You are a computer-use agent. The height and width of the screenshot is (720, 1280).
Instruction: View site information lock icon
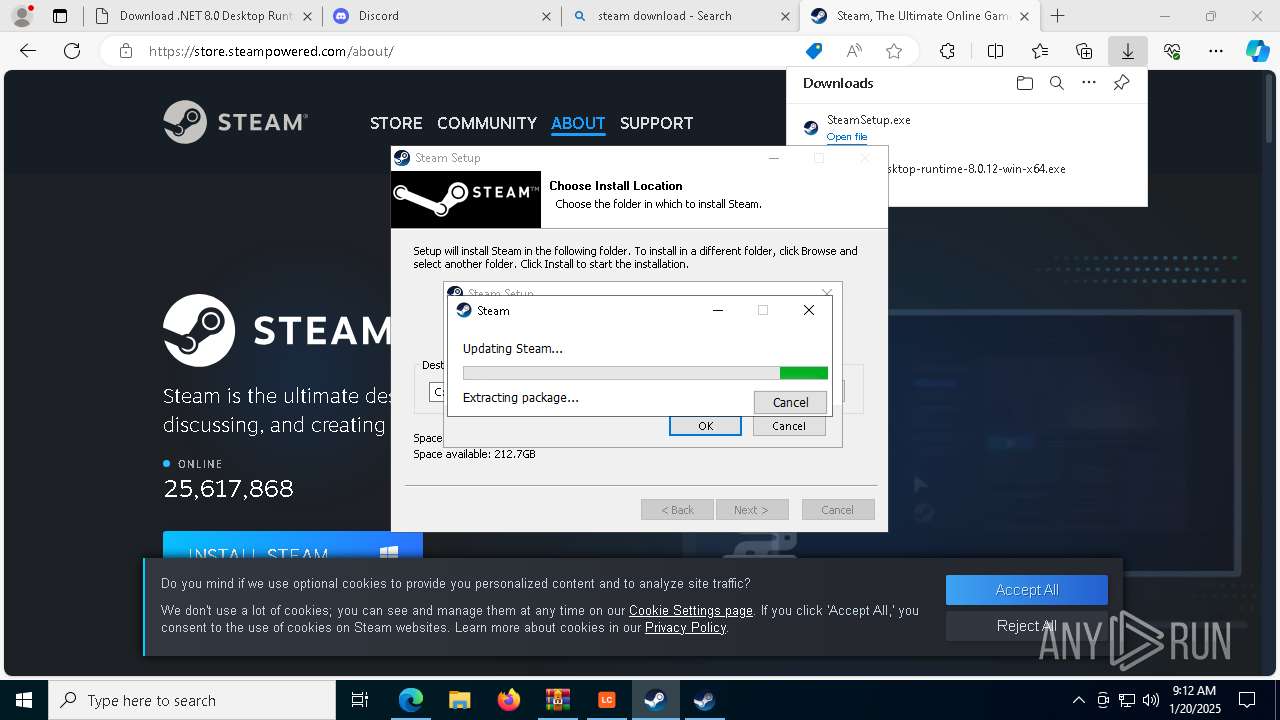(x=125, y=51)
